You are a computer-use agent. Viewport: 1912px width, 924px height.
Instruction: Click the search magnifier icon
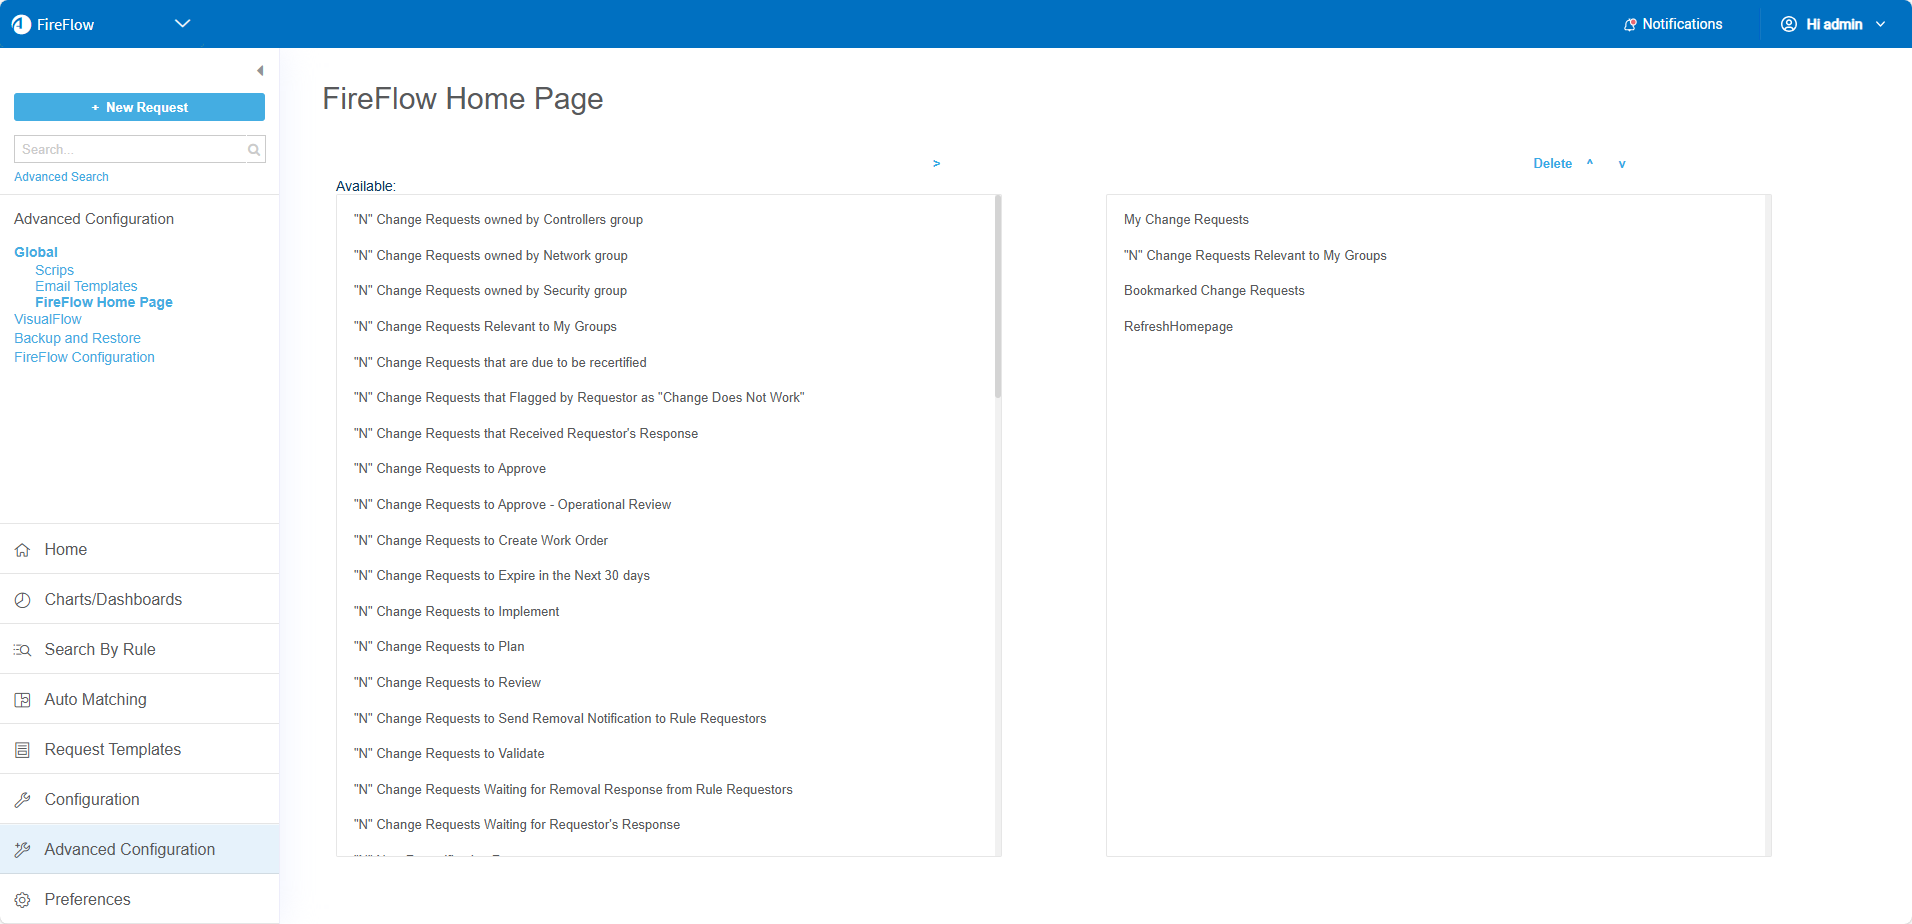(254, 150)
